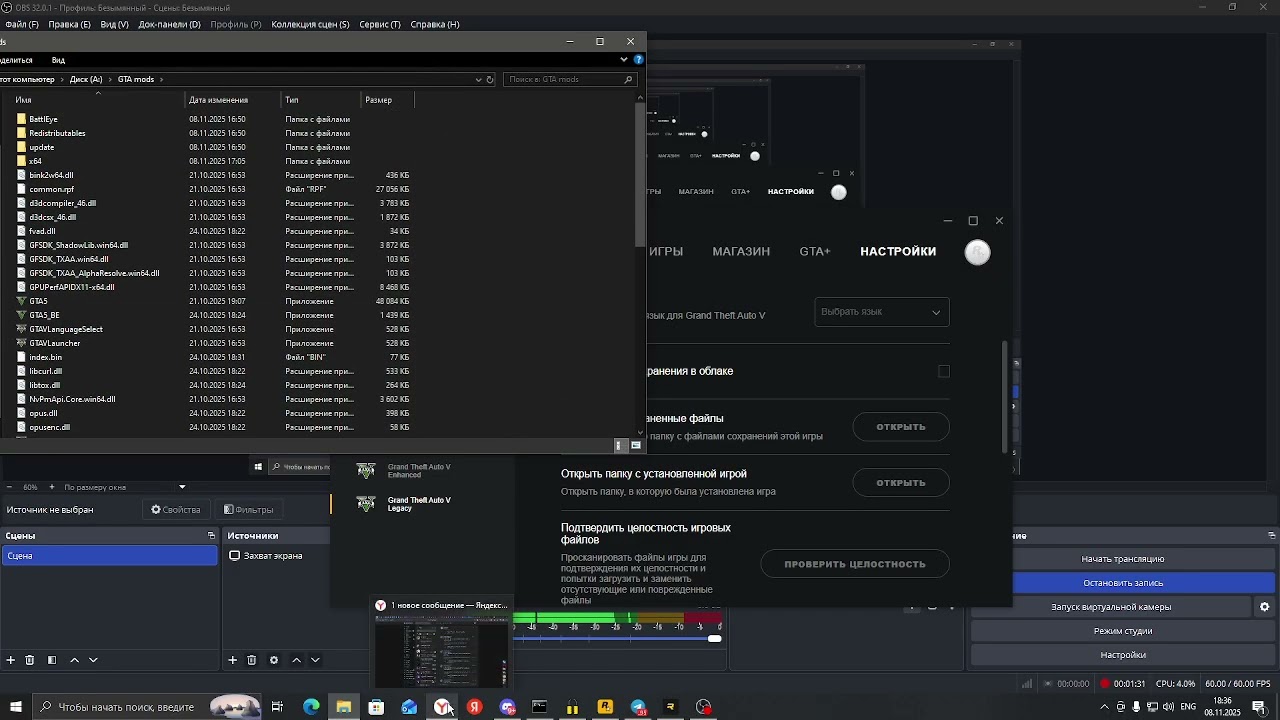Open the GTA5 application file
The width and height of the screenshot is (1280, 720).
click(x=38, y=301)
